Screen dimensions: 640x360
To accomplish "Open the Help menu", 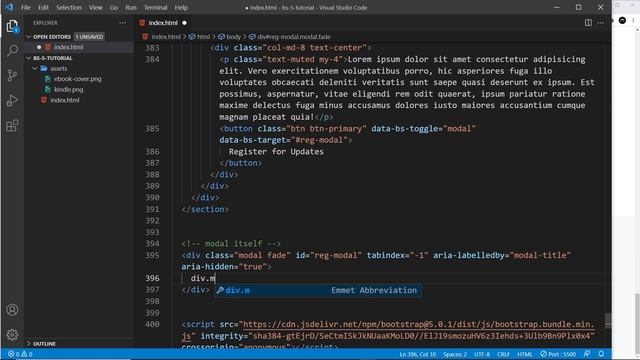I will point(181,7).
